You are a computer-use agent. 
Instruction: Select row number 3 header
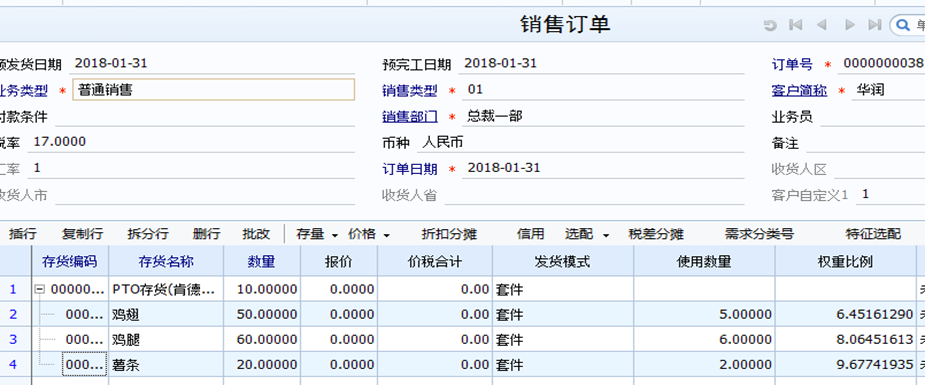click(x=15, y=340)
